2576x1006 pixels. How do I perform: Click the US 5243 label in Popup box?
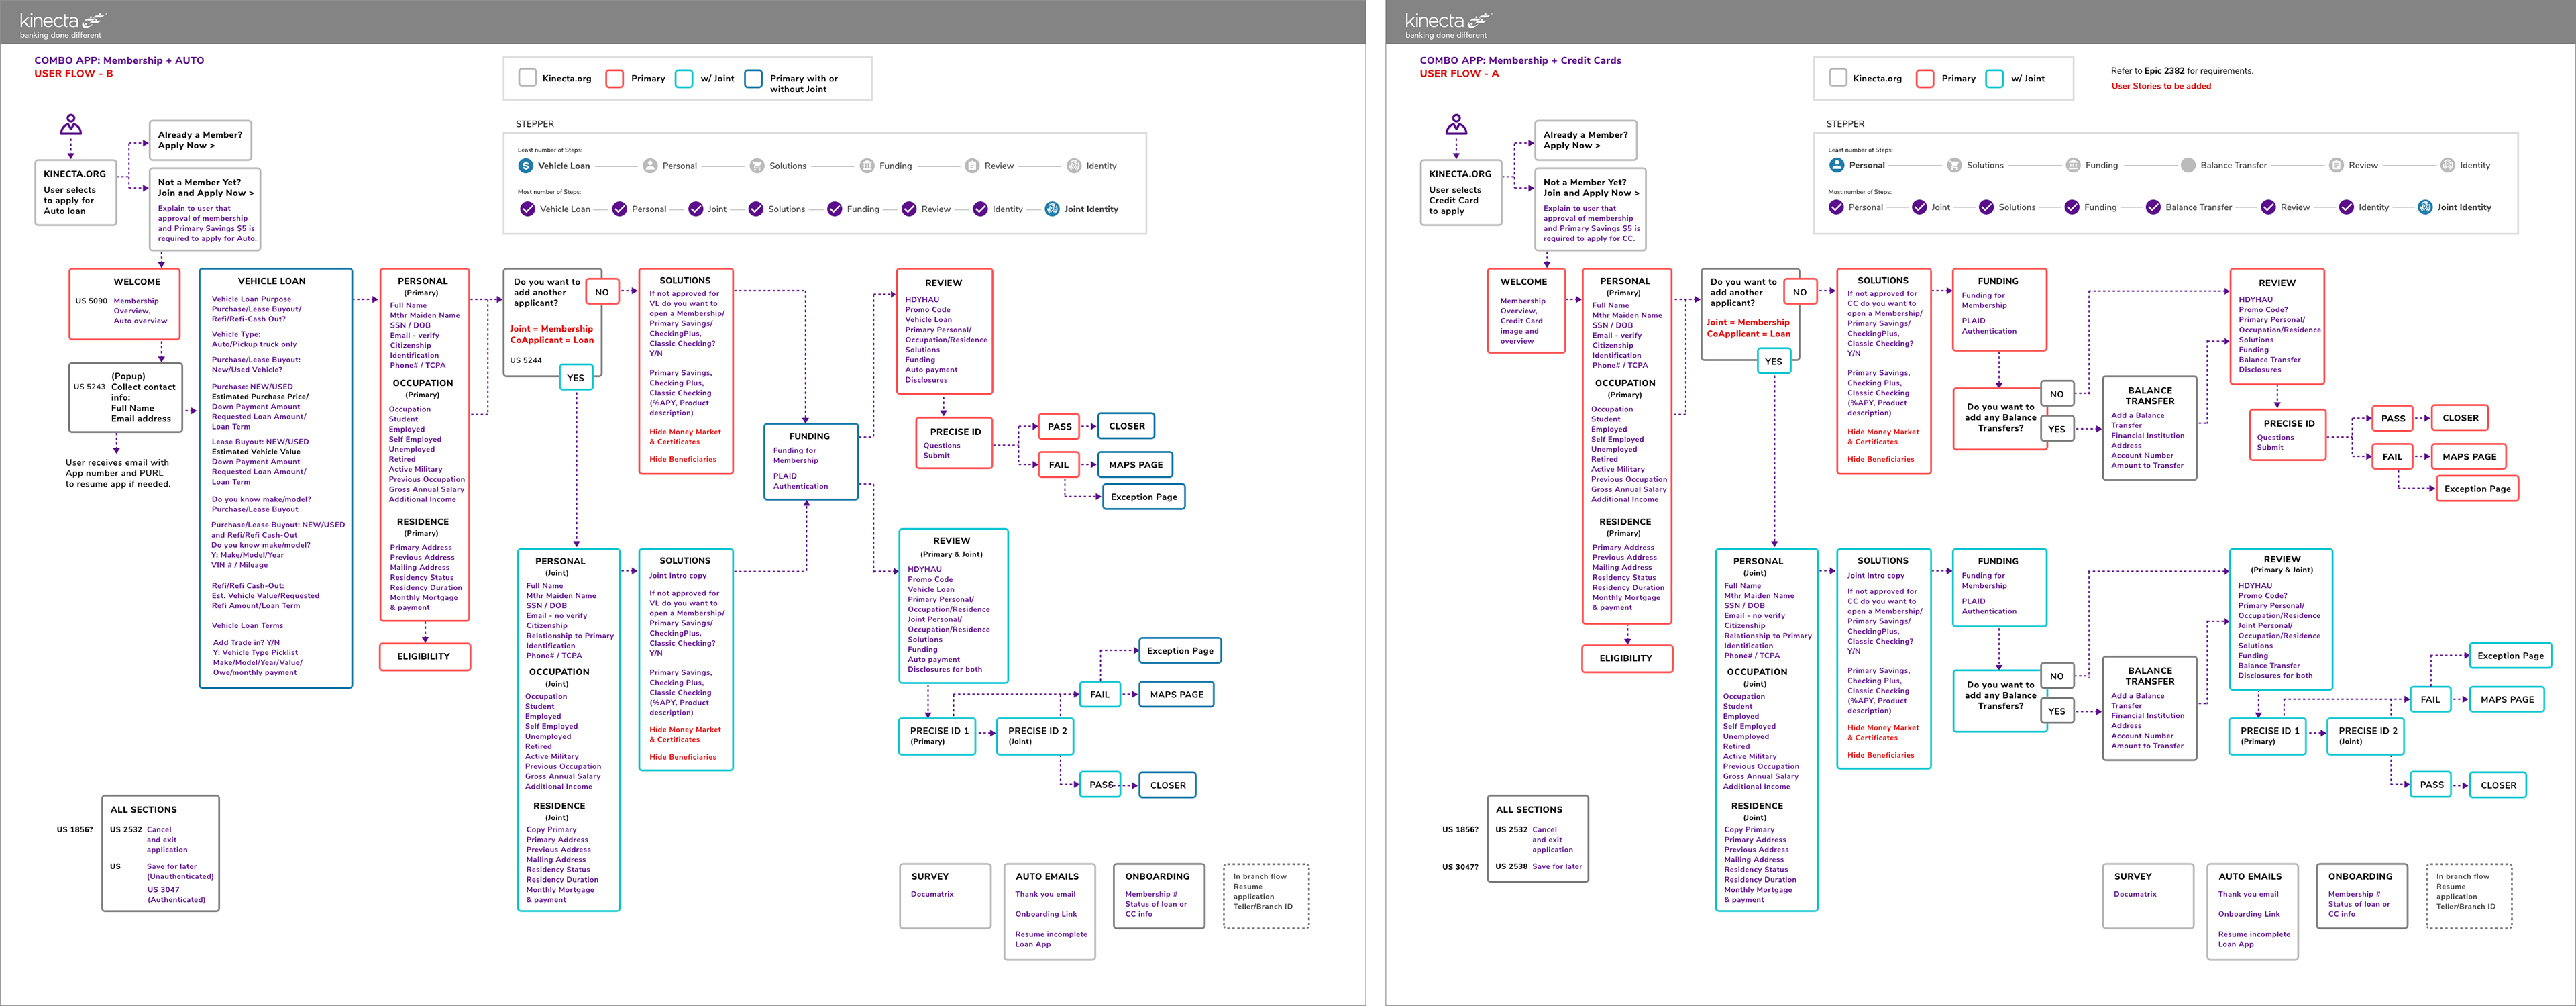click(x=89, y=386)
